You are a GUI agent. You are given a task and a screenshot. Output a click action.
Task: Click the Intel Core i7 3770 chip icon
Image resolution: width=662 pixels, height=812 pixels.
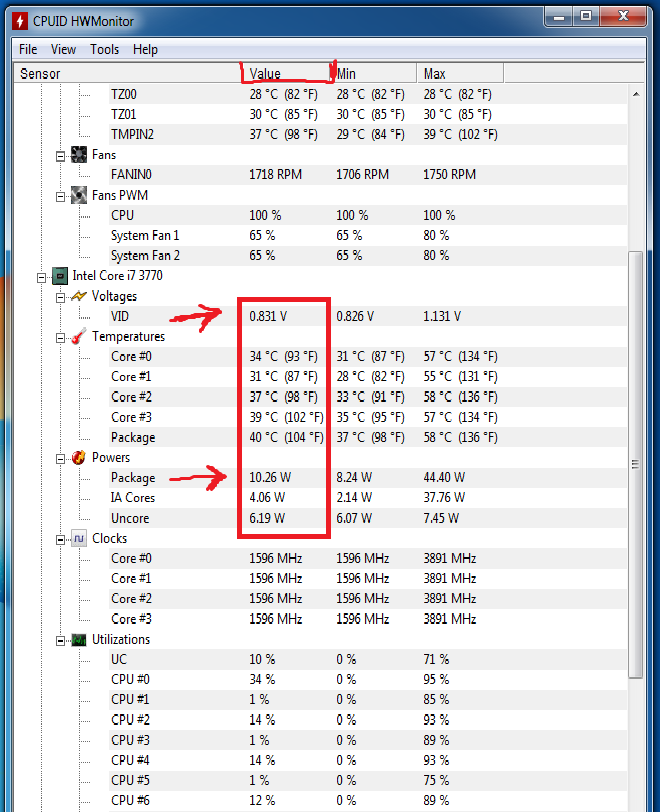tap(60, 276)
